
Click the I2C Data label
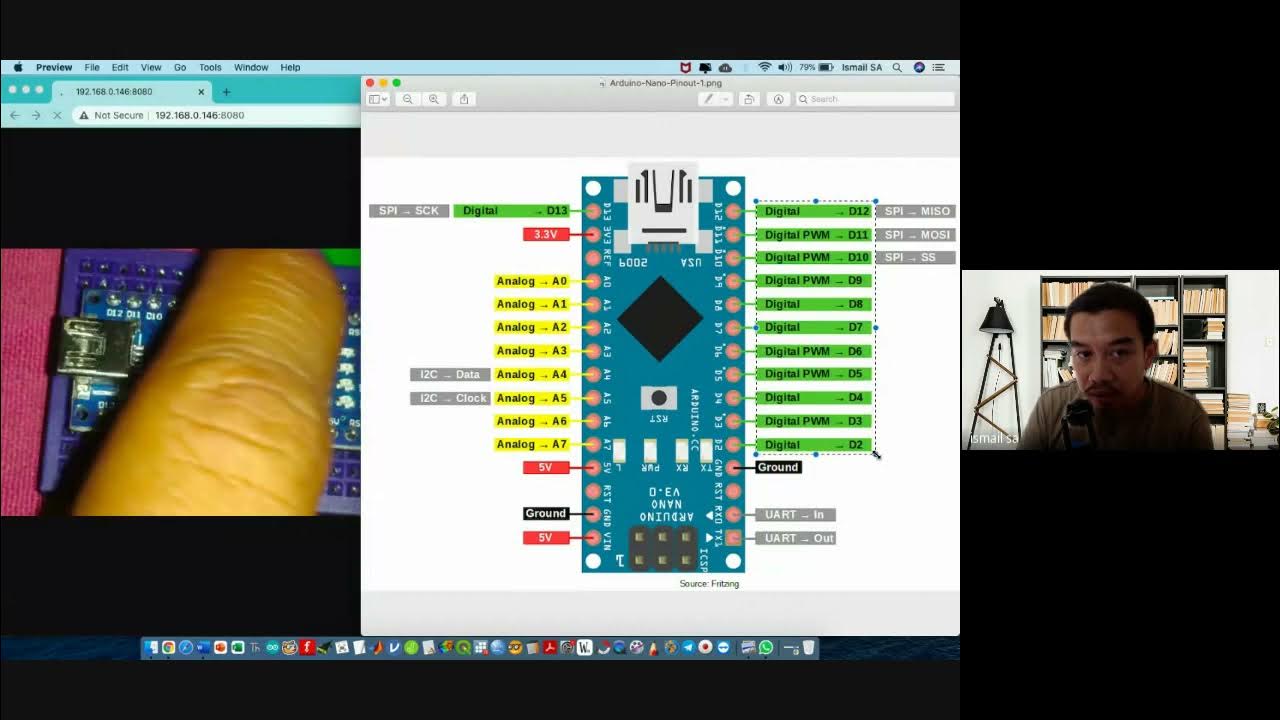point(450,374)
